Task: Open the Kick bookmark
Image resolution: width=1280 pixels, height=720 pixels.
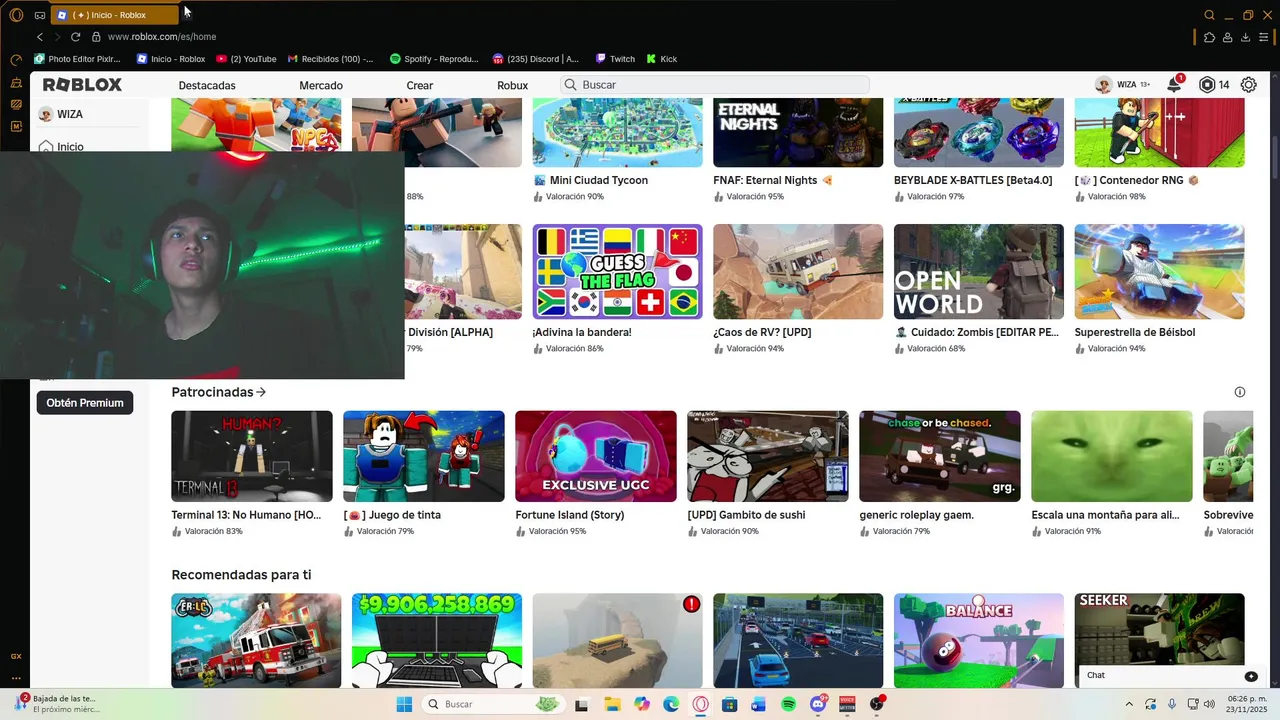Action: 662,59
